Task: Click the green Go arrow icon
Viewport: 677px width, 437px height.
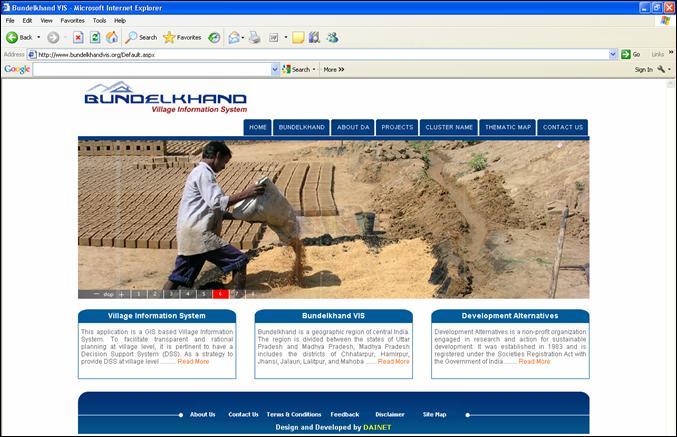Action: tap(626, 54)
